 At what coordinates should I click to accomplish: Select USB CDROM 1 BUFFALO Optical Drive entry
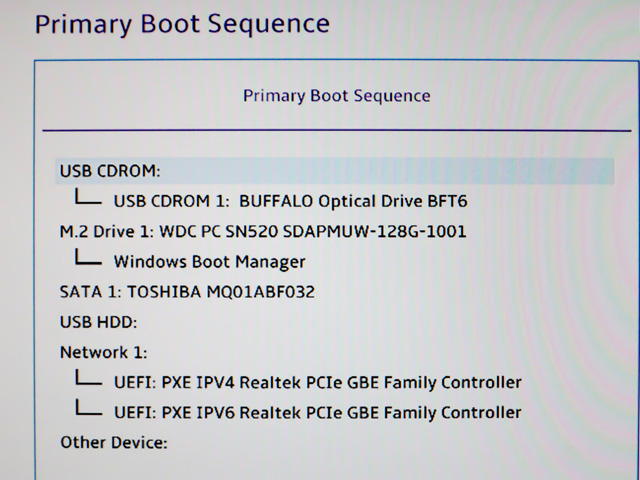point(290,201)
